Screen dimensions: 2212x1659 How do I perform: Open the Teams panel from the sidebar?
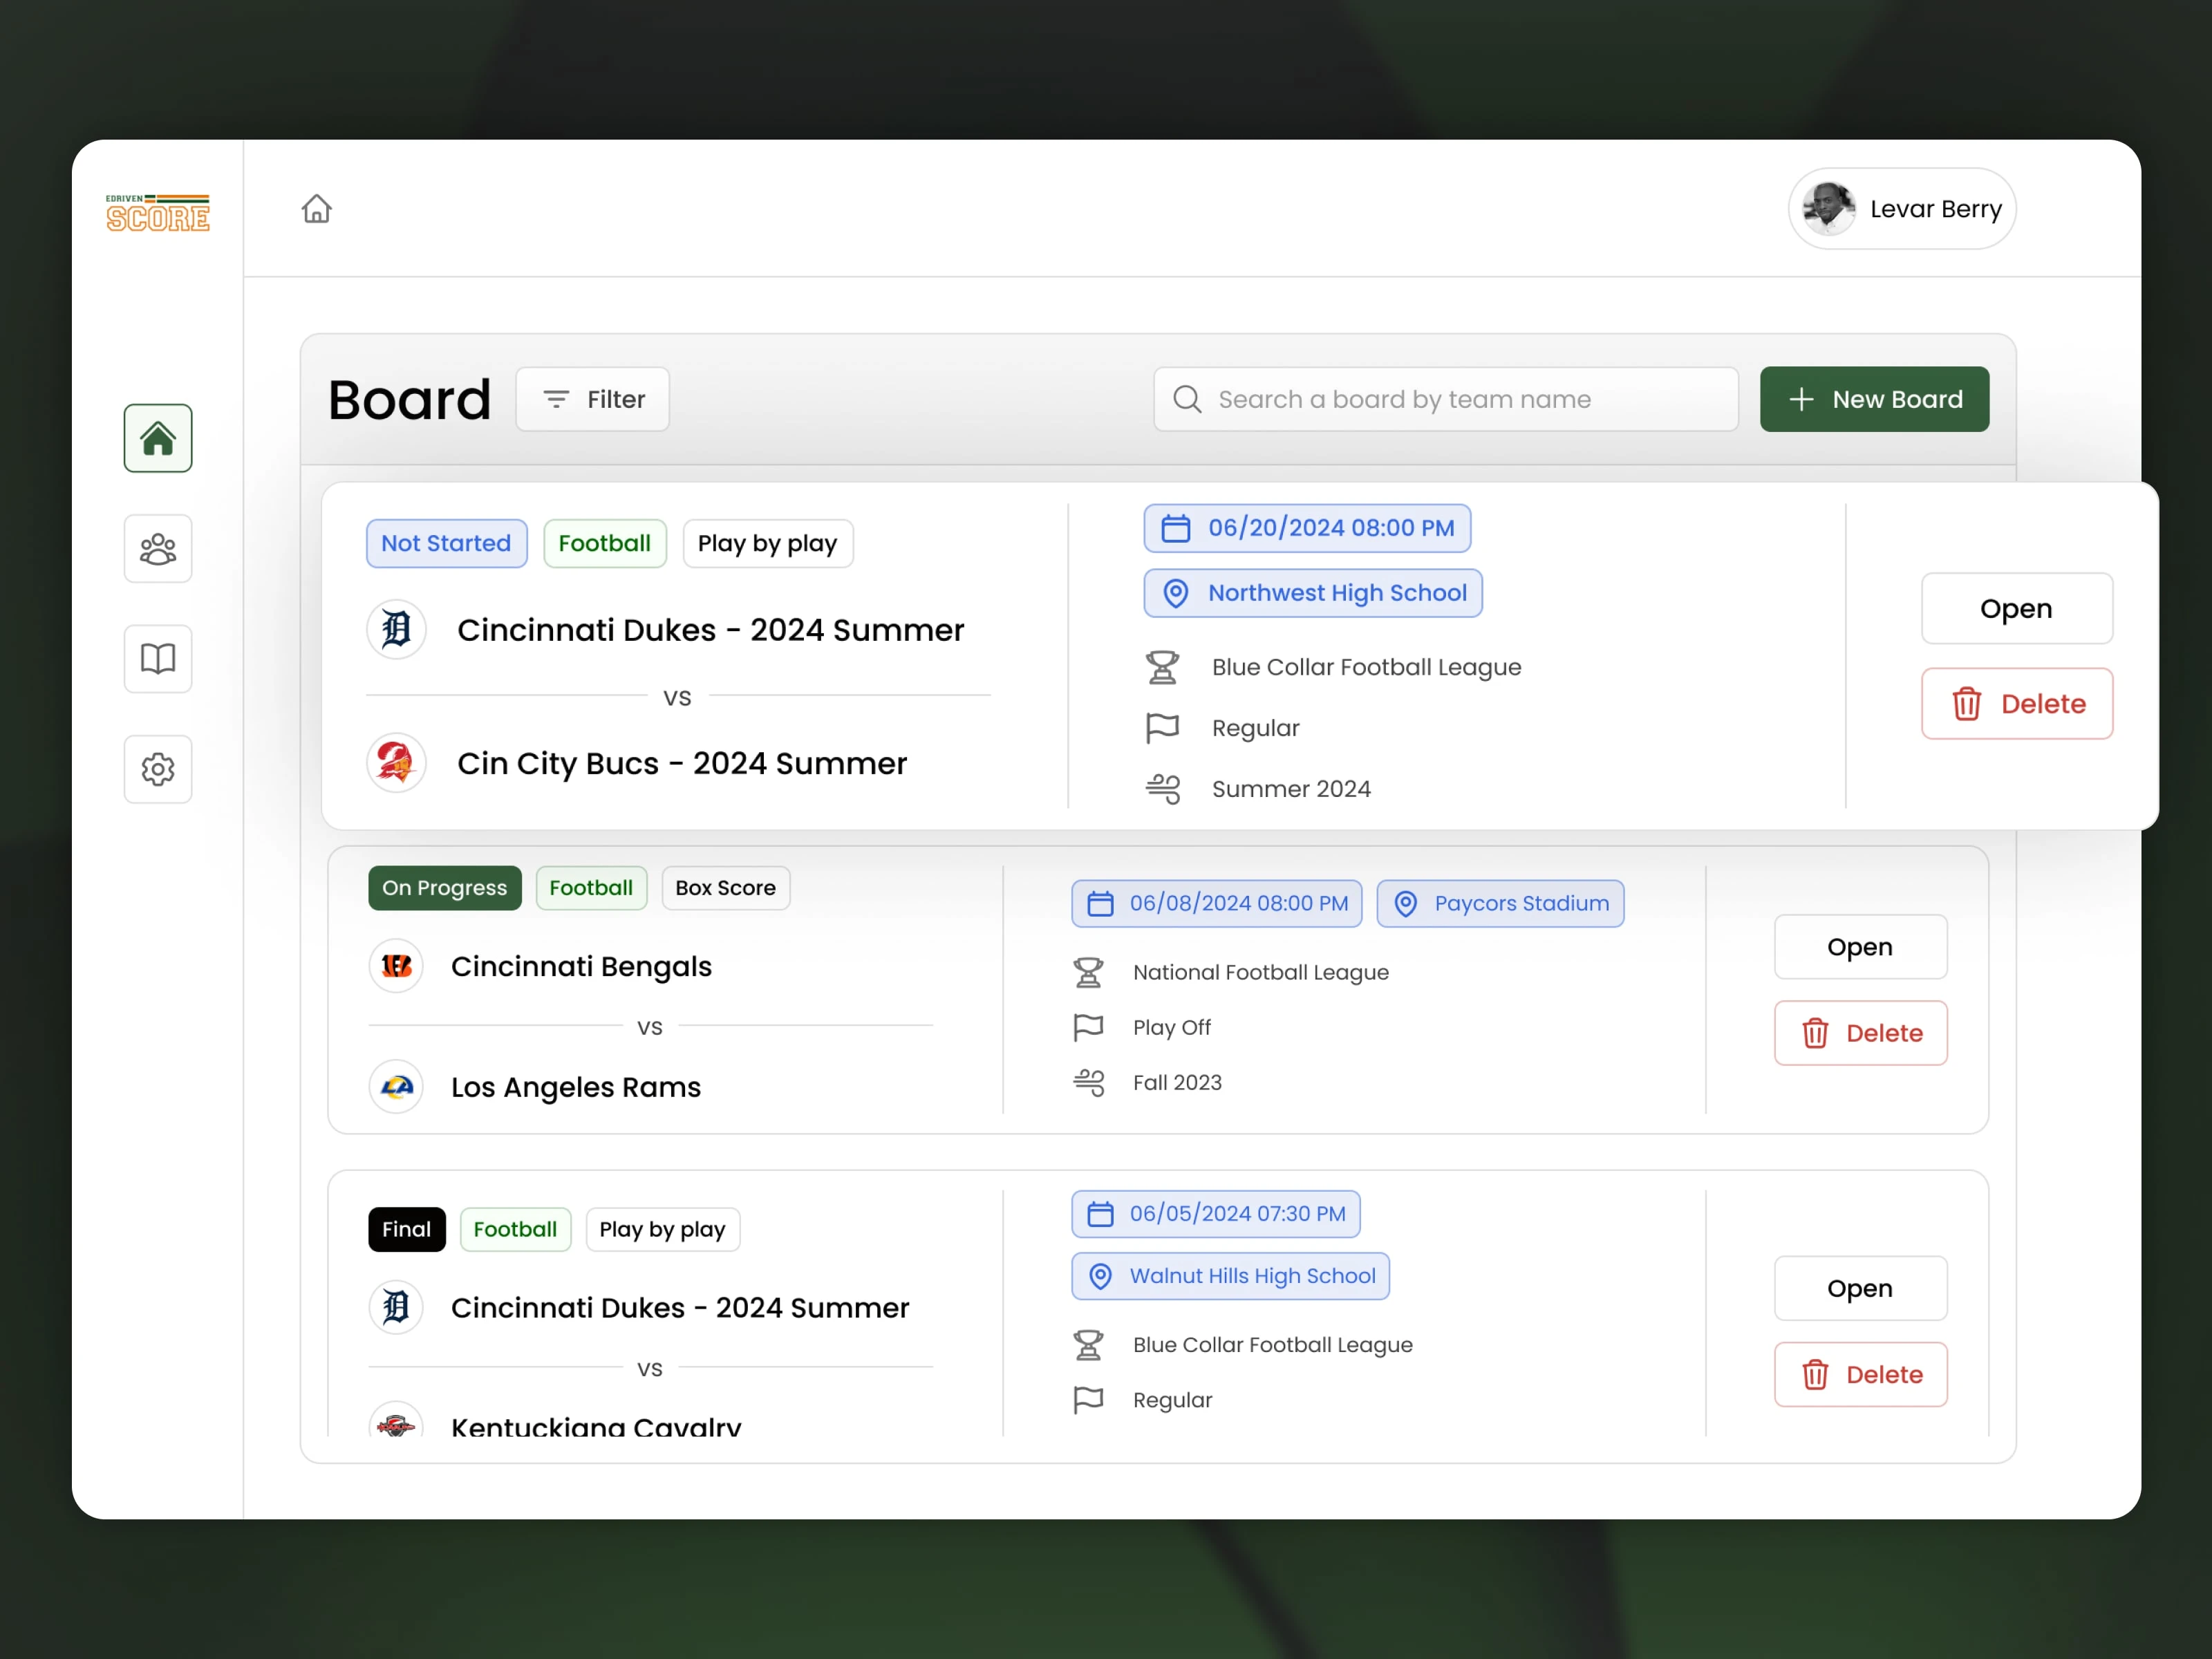(157, 548)
